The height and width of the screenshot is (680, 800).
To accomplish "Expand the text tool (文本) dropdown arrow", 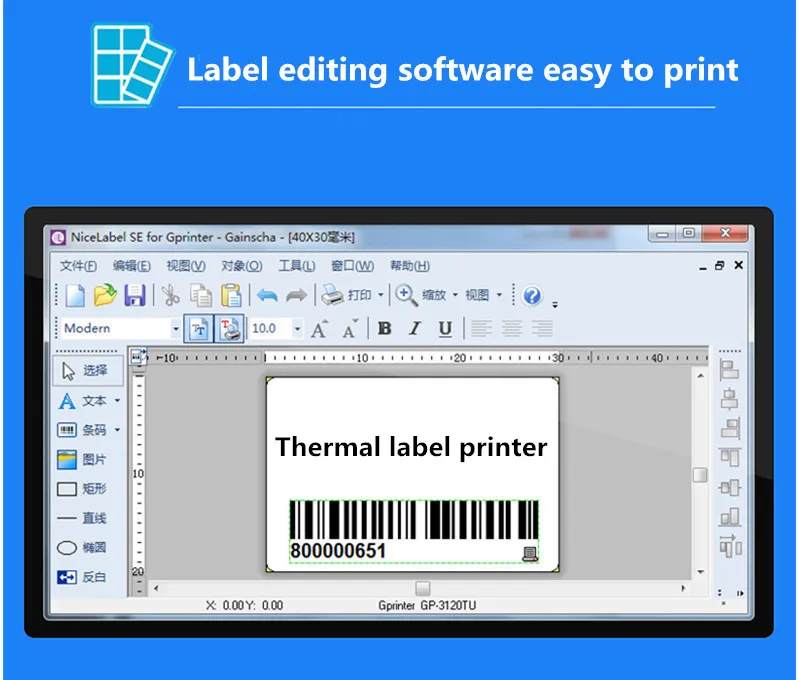I will 117,401.
